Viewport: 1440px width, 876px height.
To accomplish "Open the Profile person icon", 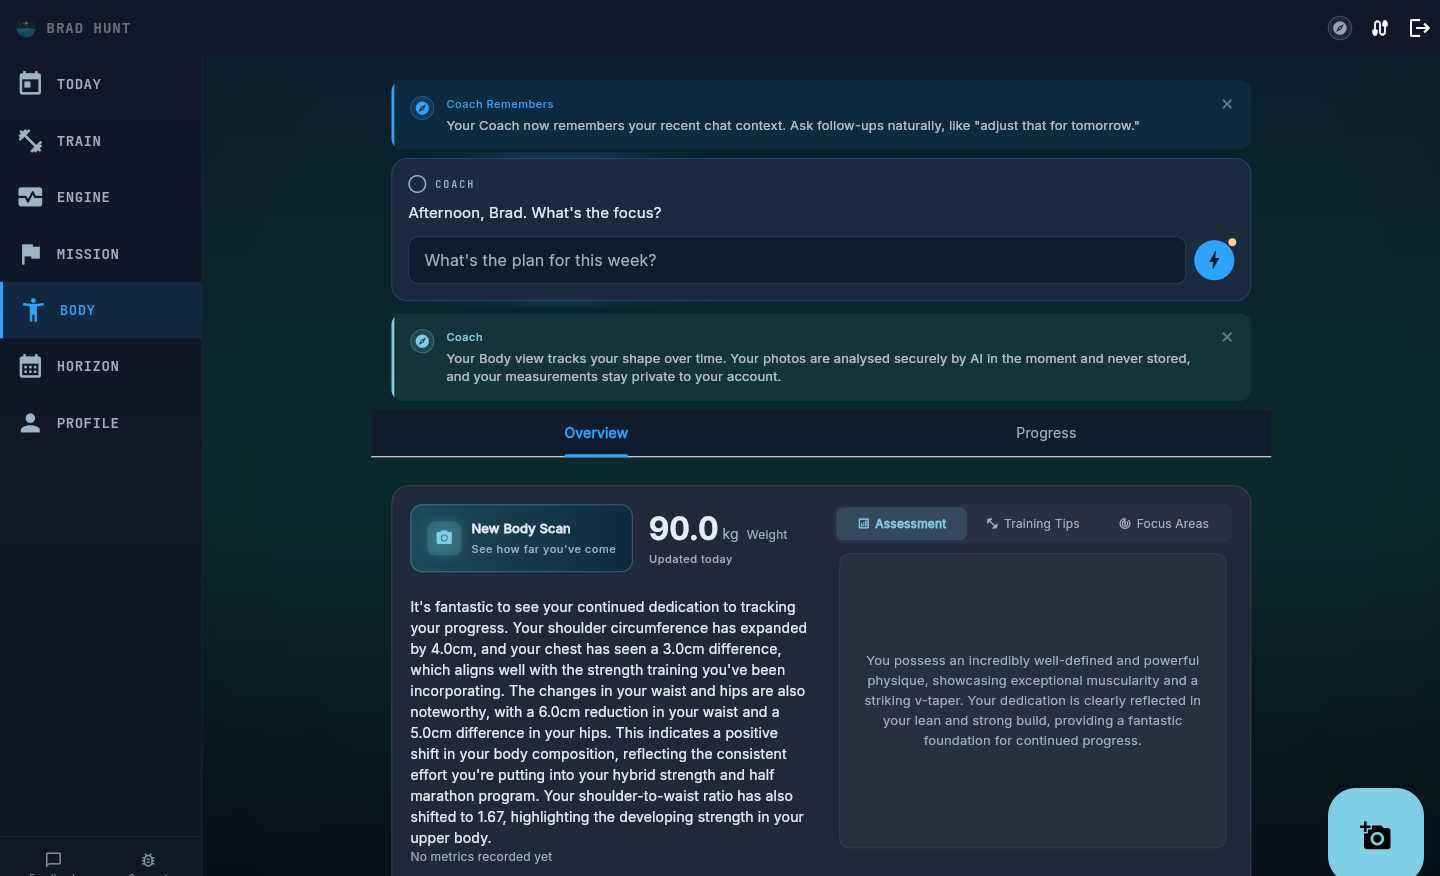I will tap(30, 423).
